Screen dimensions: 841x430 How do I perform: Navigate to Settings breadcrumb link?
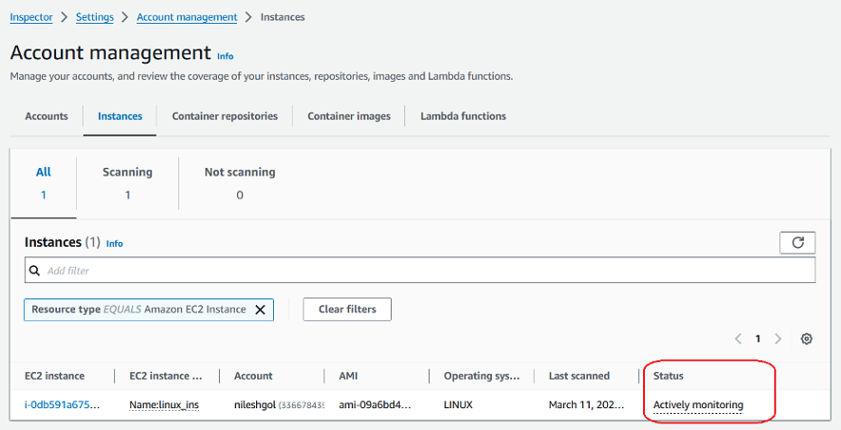click(95, 17)
